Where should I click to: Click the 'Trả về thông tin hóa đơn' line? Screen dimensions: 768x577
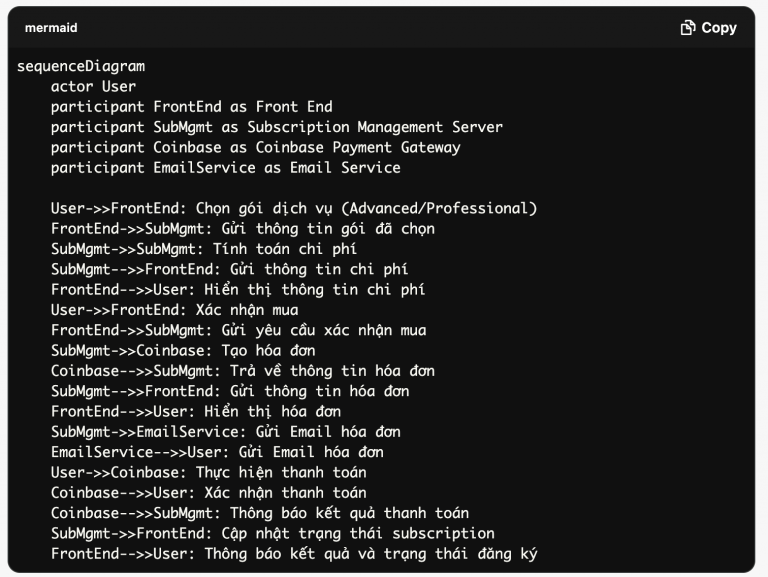[x=243, y=371]
